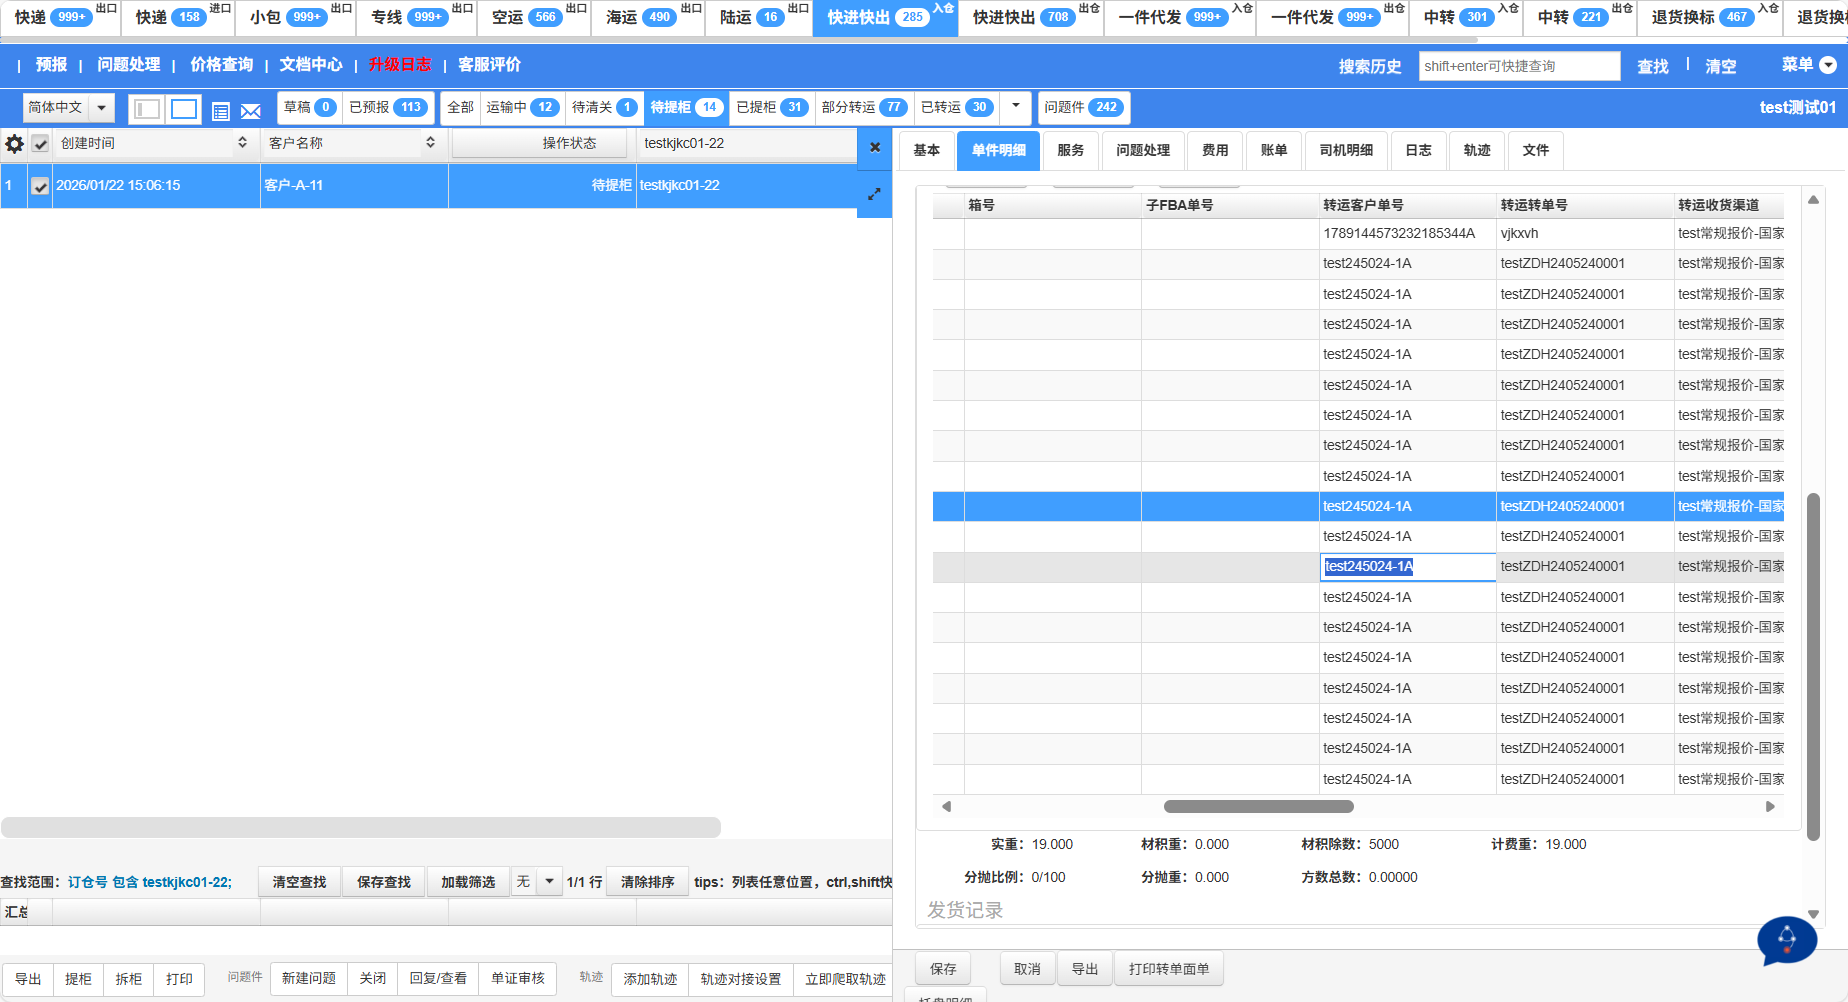Screen dimensions: 1848x1002
Task: Toggle the select-all checkbox in header
Action: [40, 144]
